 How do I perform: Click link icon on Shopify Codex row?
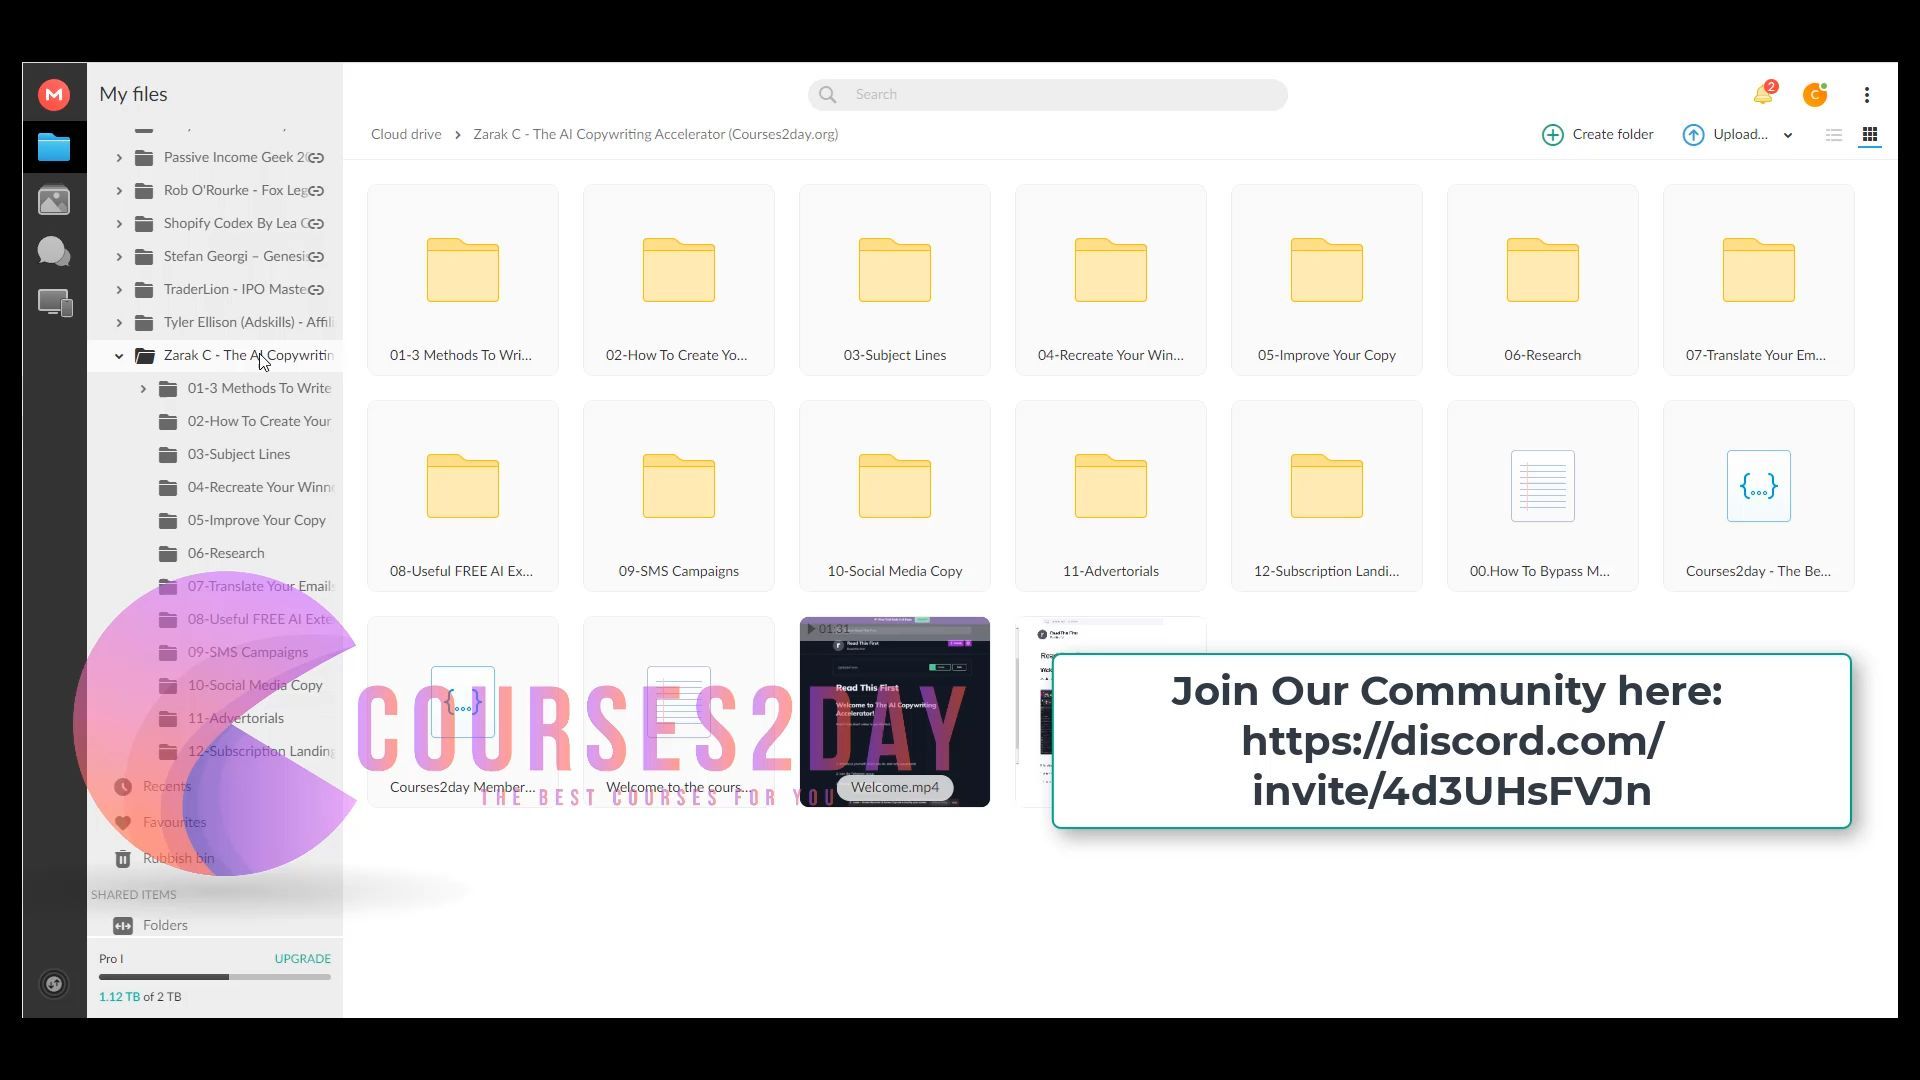click(x=315, y=223)
